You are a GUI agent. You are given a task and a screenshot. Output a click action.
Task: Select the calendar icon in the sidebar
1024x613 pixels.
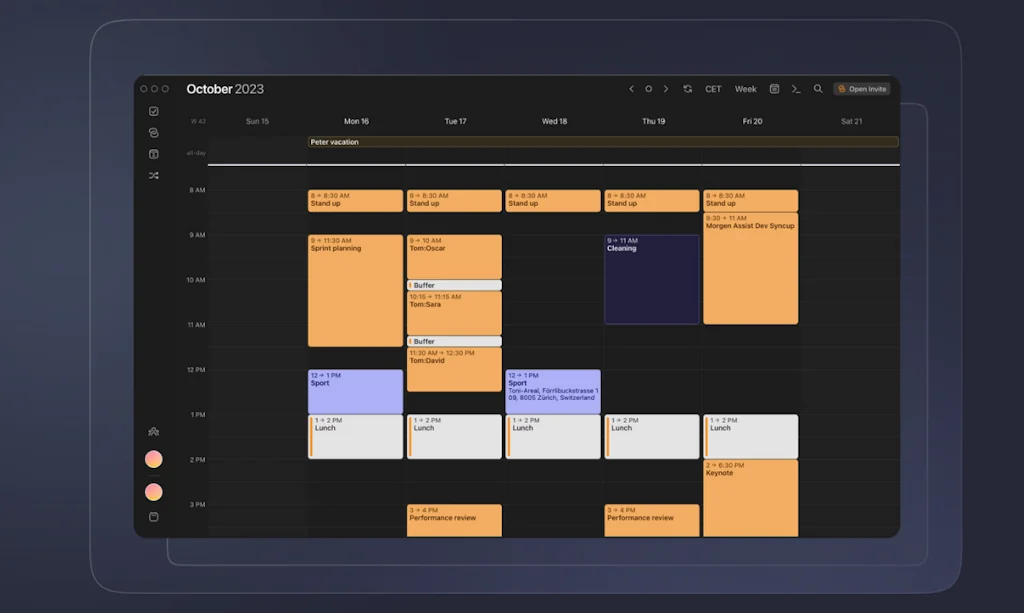(153, 153)
